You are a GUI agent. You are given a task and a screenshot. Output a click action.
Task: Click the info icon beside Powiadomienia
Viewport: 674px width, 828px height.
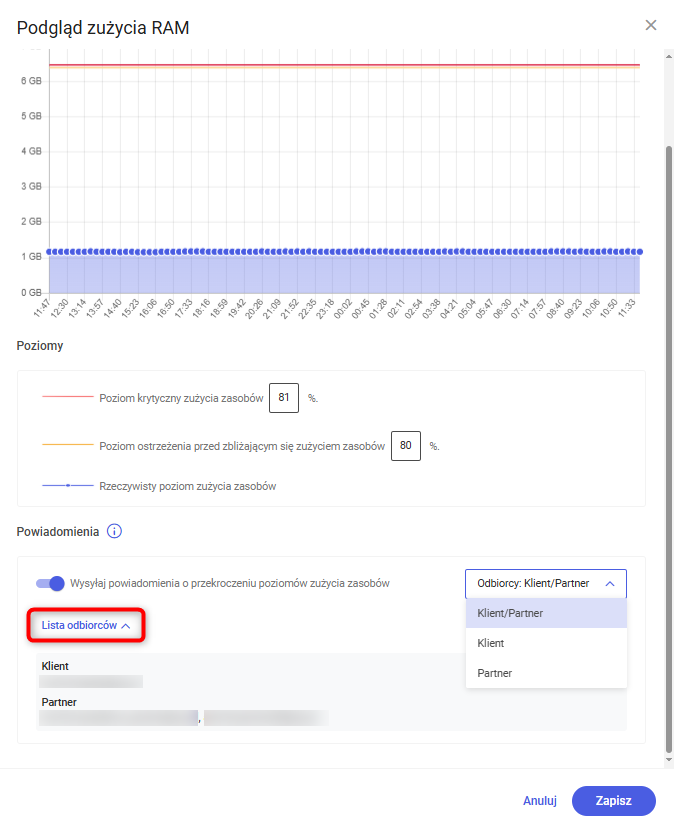tap(114, 531)
